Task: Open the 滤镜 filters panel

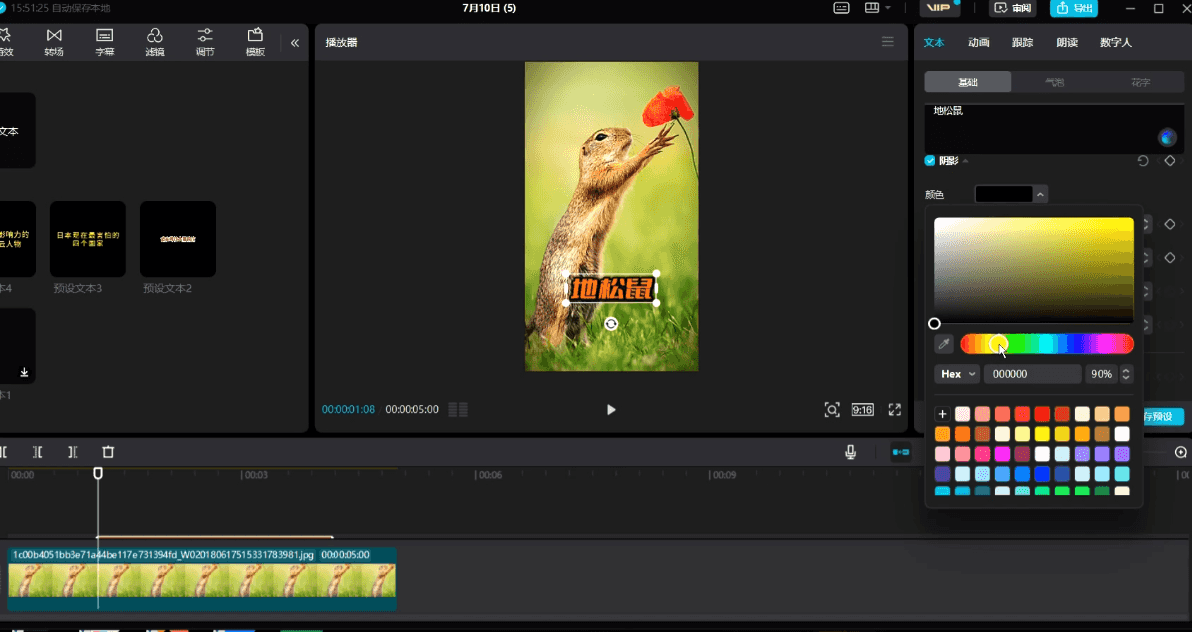Action: click(x=154, y=43)
